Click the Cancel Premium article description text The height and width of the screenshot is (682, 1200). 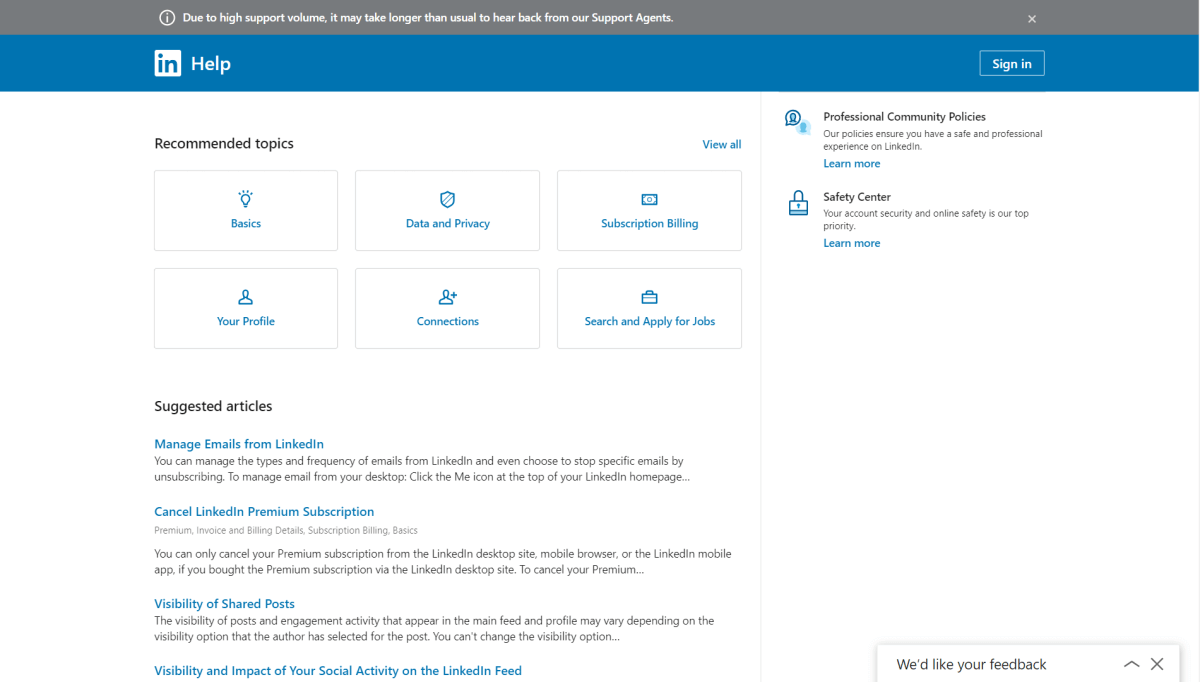tap(443, 562)
